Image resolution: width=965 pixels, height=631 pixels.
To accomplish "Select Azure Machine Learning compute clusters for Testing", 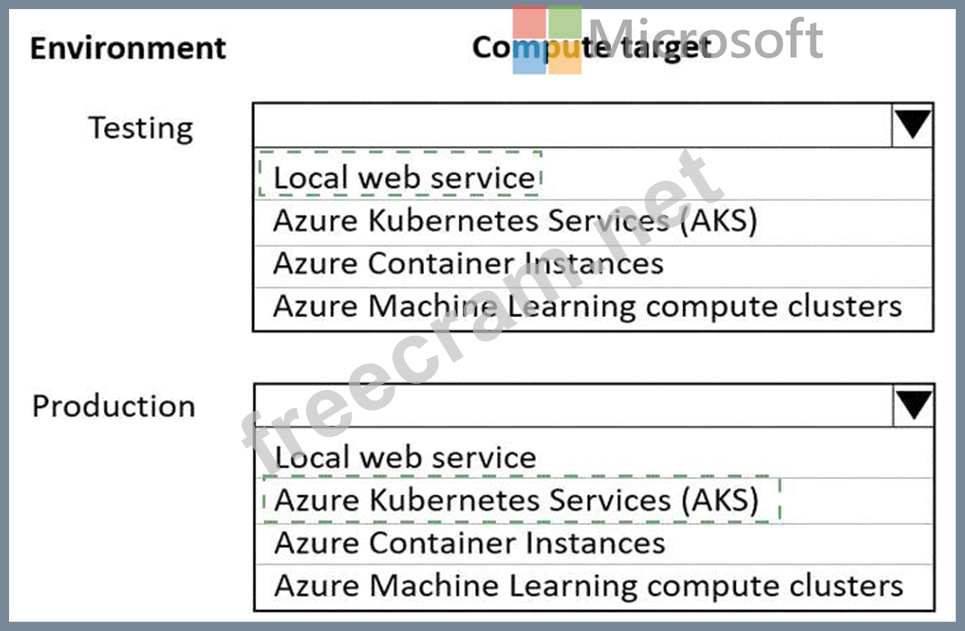I will pyautogui.click(x=587, y=305).
